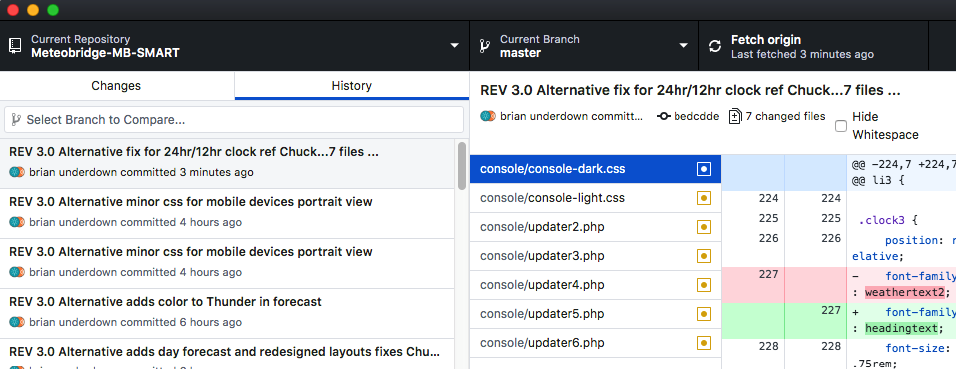956x369 pixels.
Task: Select file console/console-dark.css
Action: pos(595,169)
